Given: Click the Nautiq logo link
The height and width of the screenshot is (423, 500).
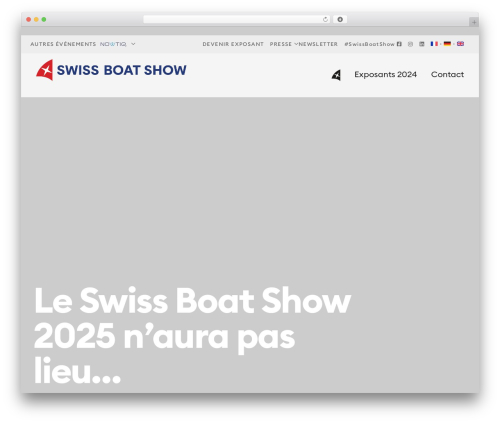Looking at the screenshot, I should pos(113,44).
